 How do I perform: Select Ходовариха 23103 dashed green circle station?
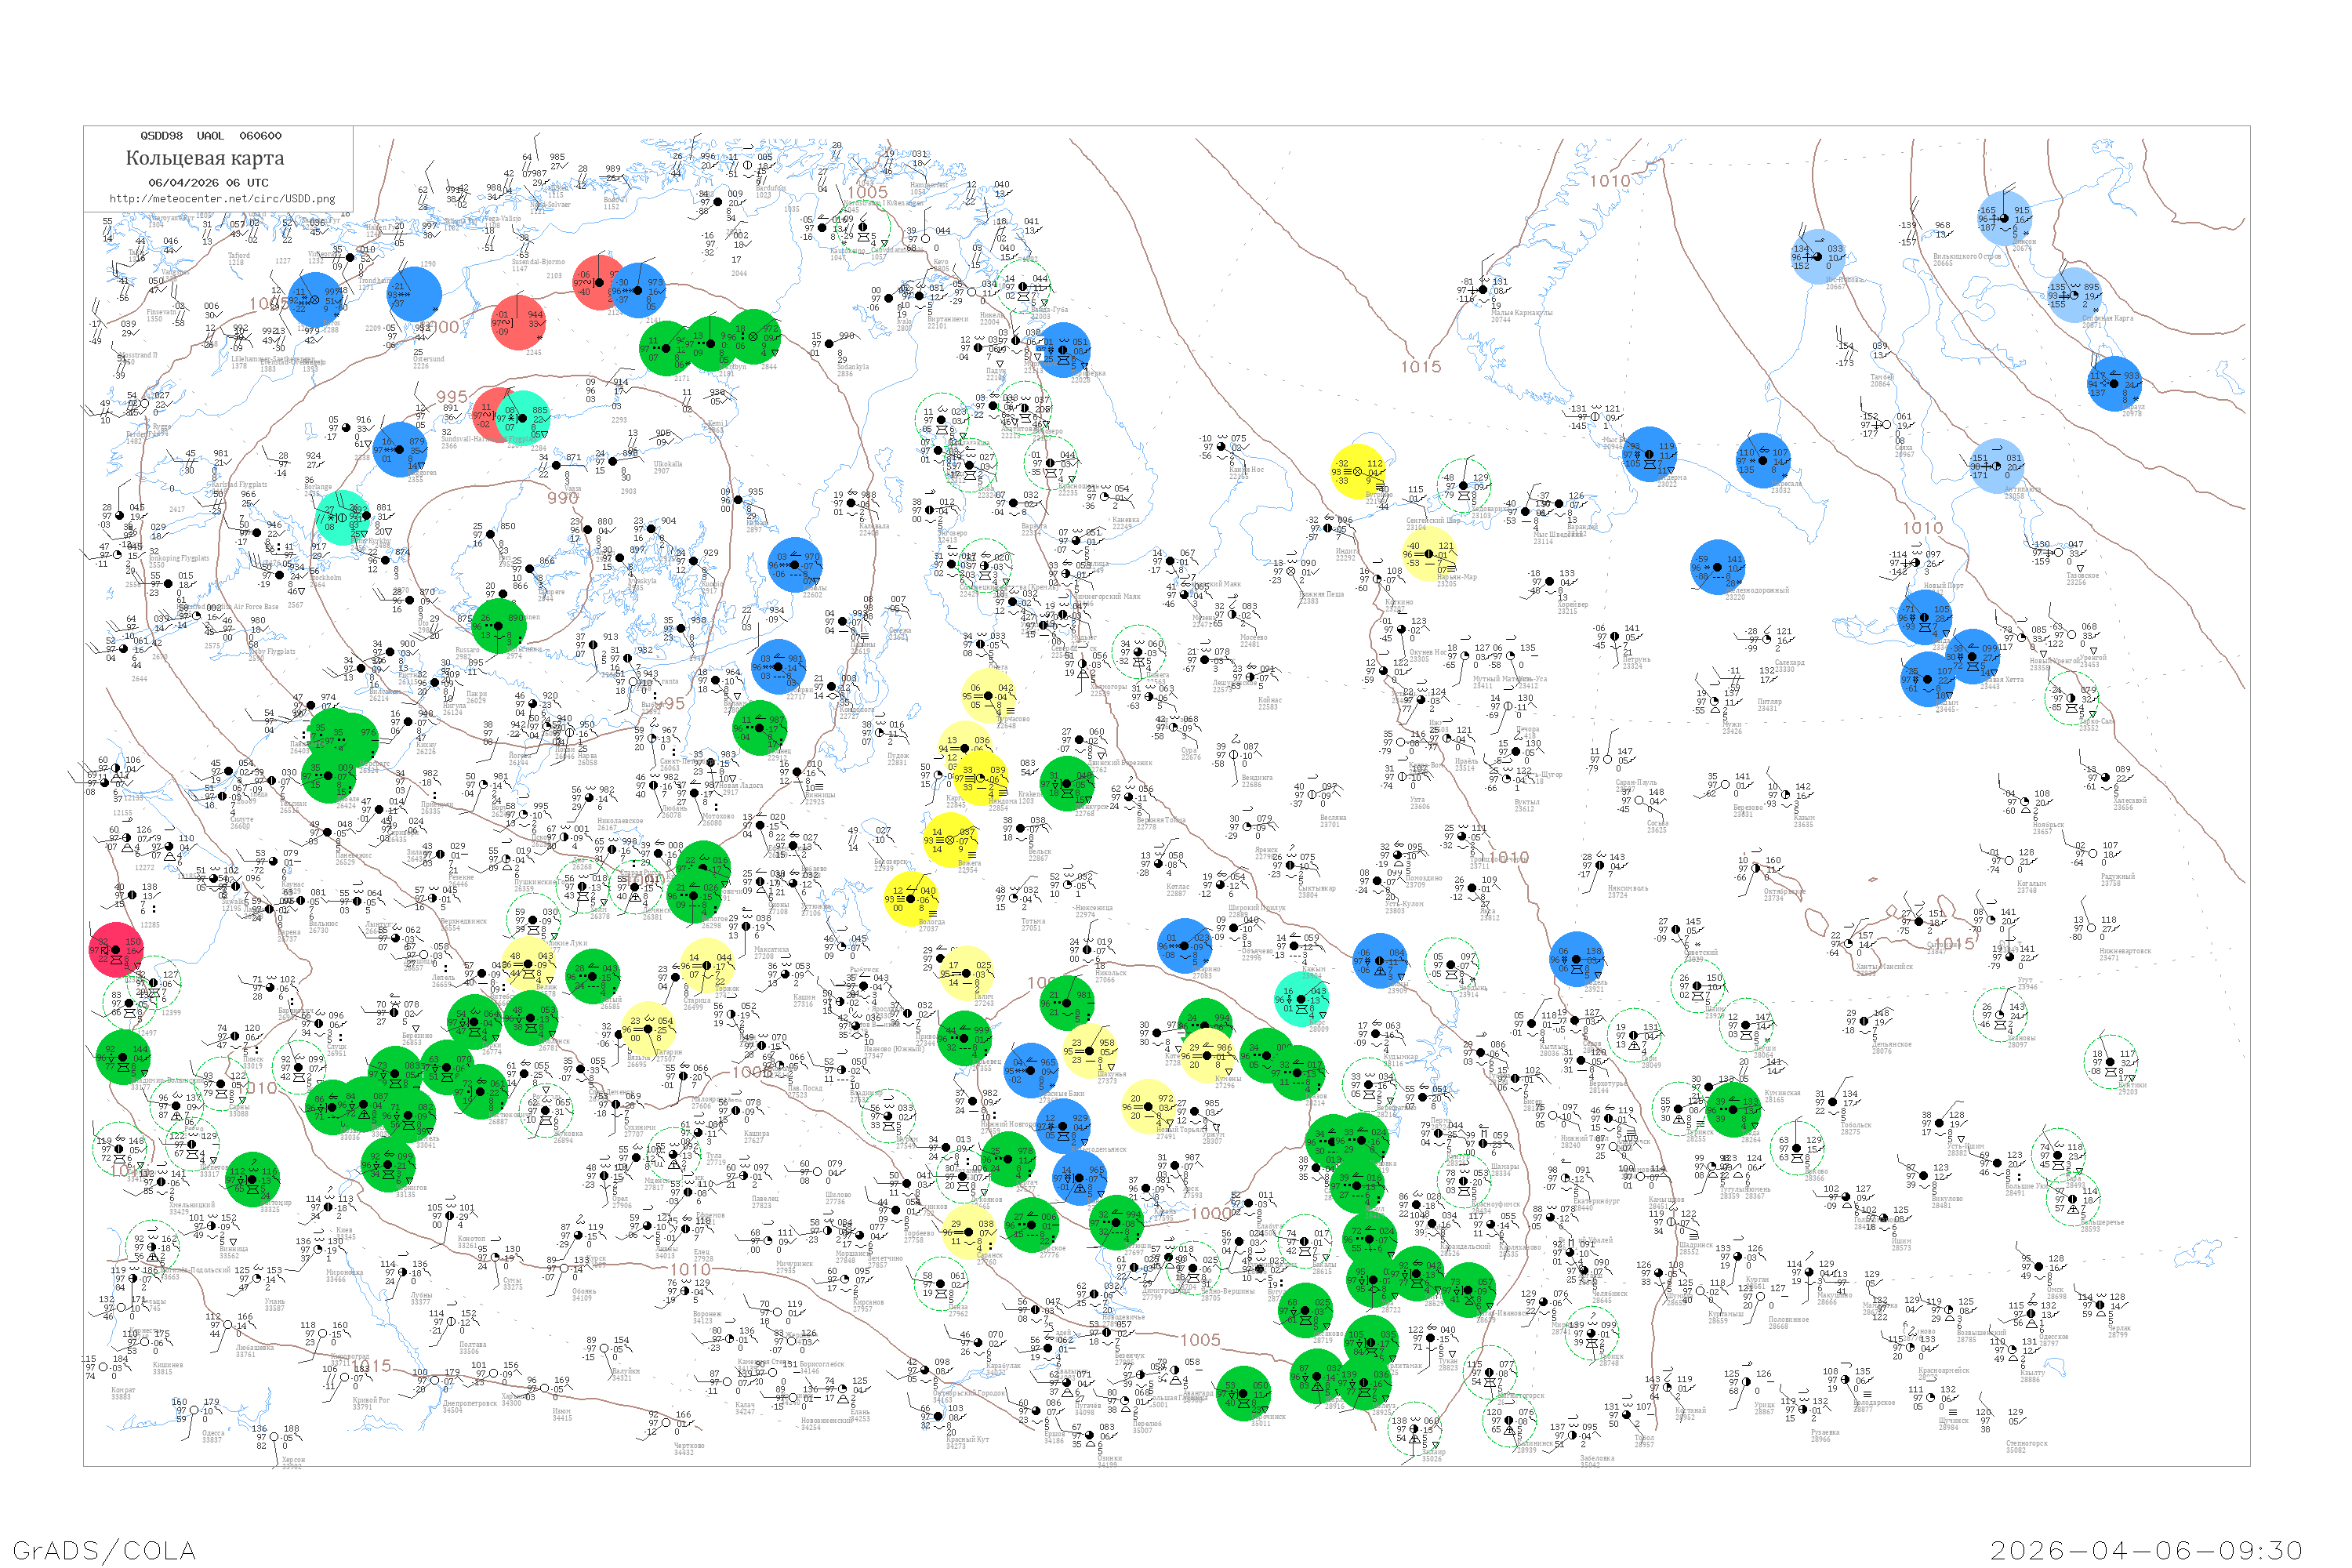click(1464, 485)
